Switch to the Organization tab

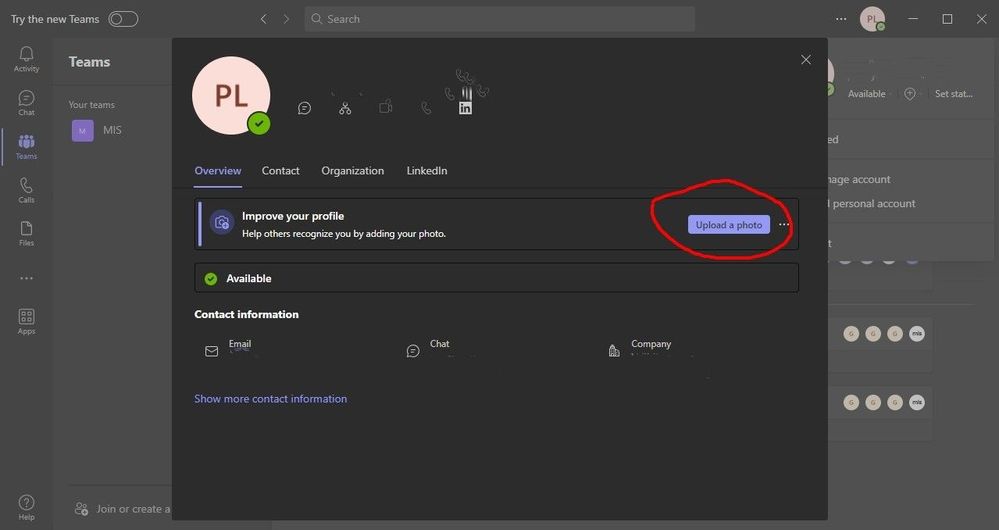click(x=352, y=171)
